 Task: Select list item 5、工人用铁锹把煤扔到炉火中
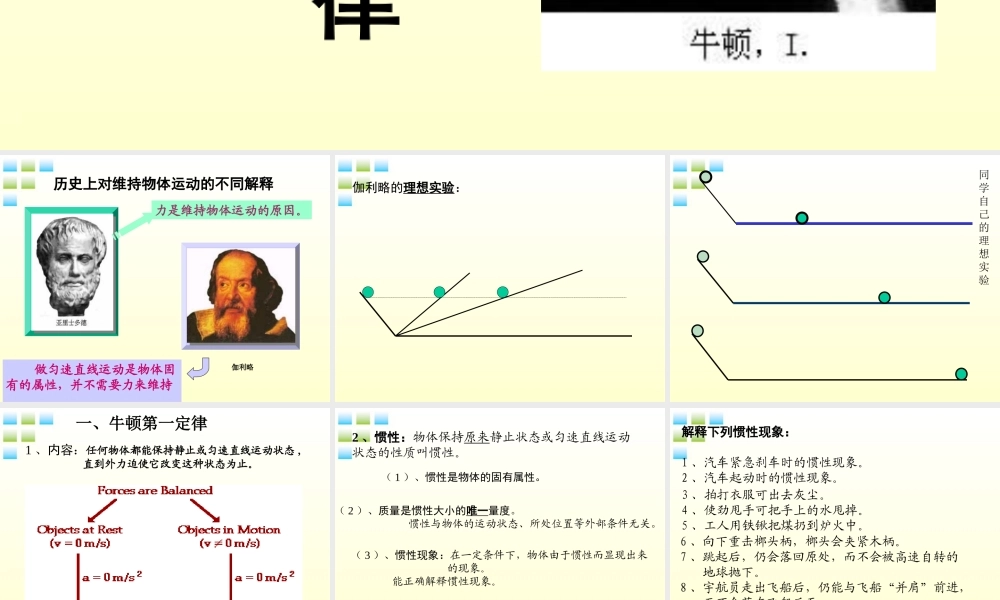772,525
